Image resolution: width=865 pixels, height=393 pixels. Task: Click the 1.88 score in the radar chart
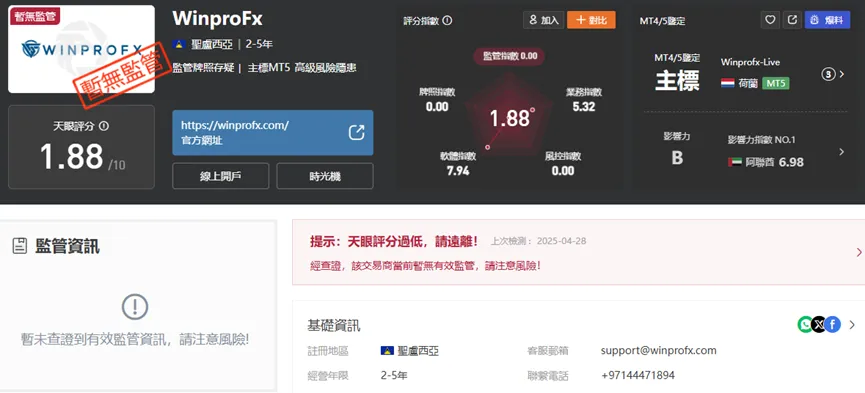pyautogui.click(x=510, y=118)
